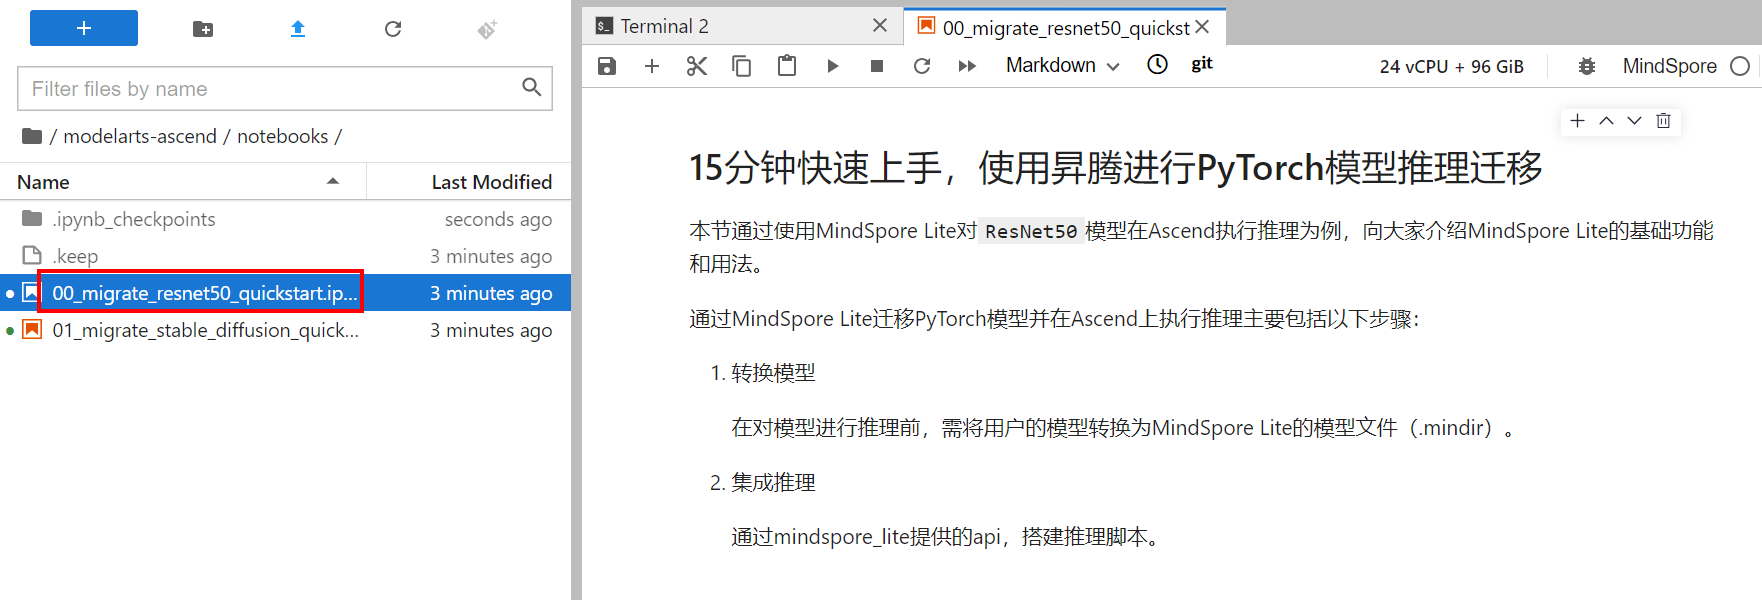Delete the cell with trash icon
Image resolution: width=1762 pixels, height=600 pixels.
click(1663, 121)
